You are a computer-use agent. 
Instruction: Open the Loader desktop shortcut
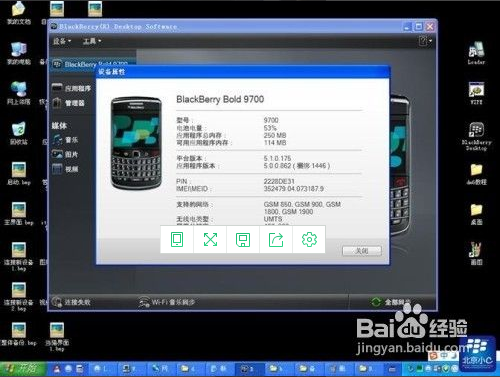(x=476, y=53)
